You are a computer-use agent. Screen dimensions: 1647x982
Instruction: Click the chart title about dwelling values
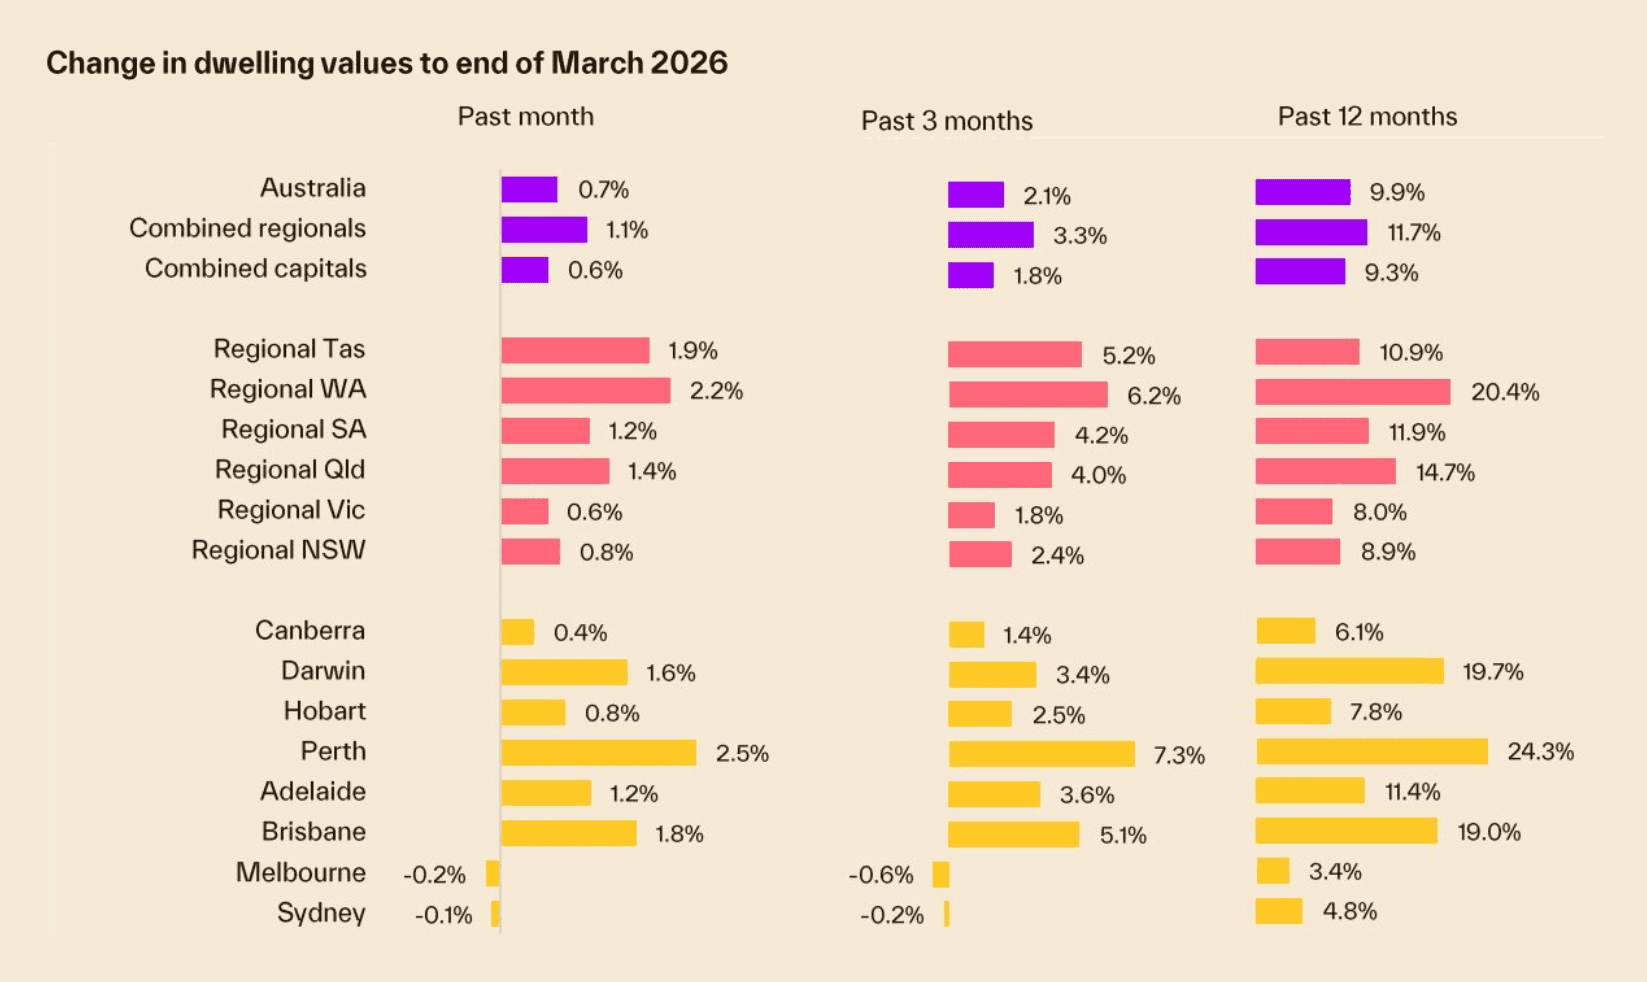click(386, 63)
